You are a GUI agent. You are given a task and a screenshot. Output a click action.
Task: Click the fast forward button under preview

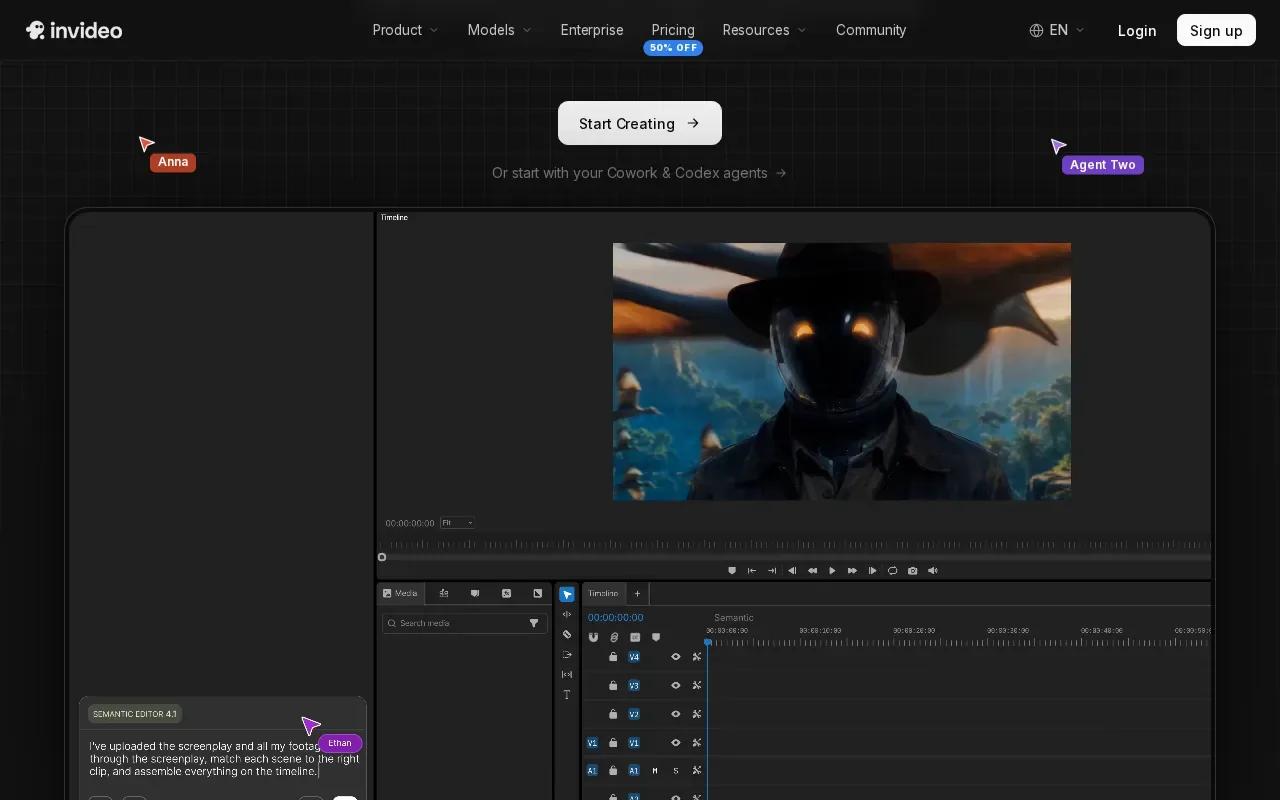click(x=852, y=570)
